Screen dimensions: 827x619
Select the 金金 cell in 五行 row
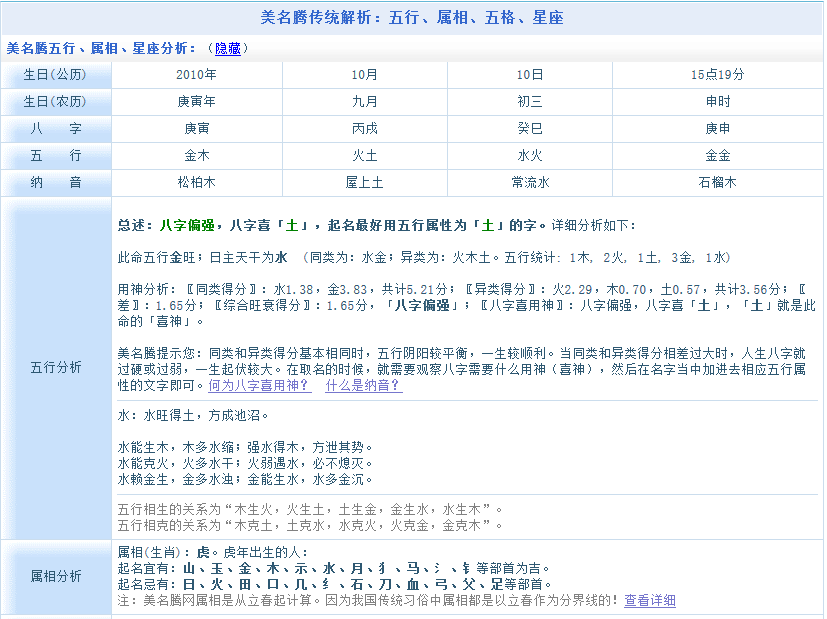(717, 156)
